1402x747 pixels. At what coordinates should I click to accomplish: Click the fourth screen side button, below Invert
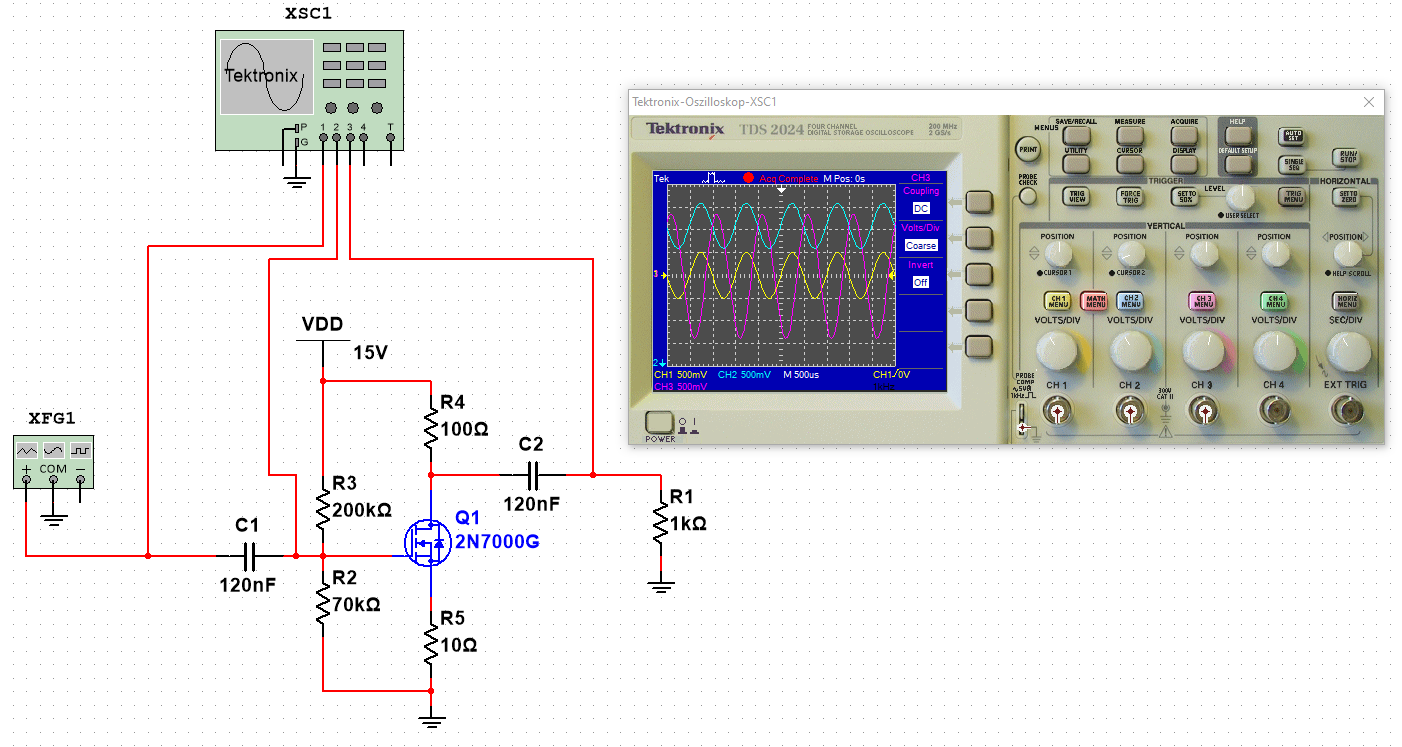tap(979, 309)
